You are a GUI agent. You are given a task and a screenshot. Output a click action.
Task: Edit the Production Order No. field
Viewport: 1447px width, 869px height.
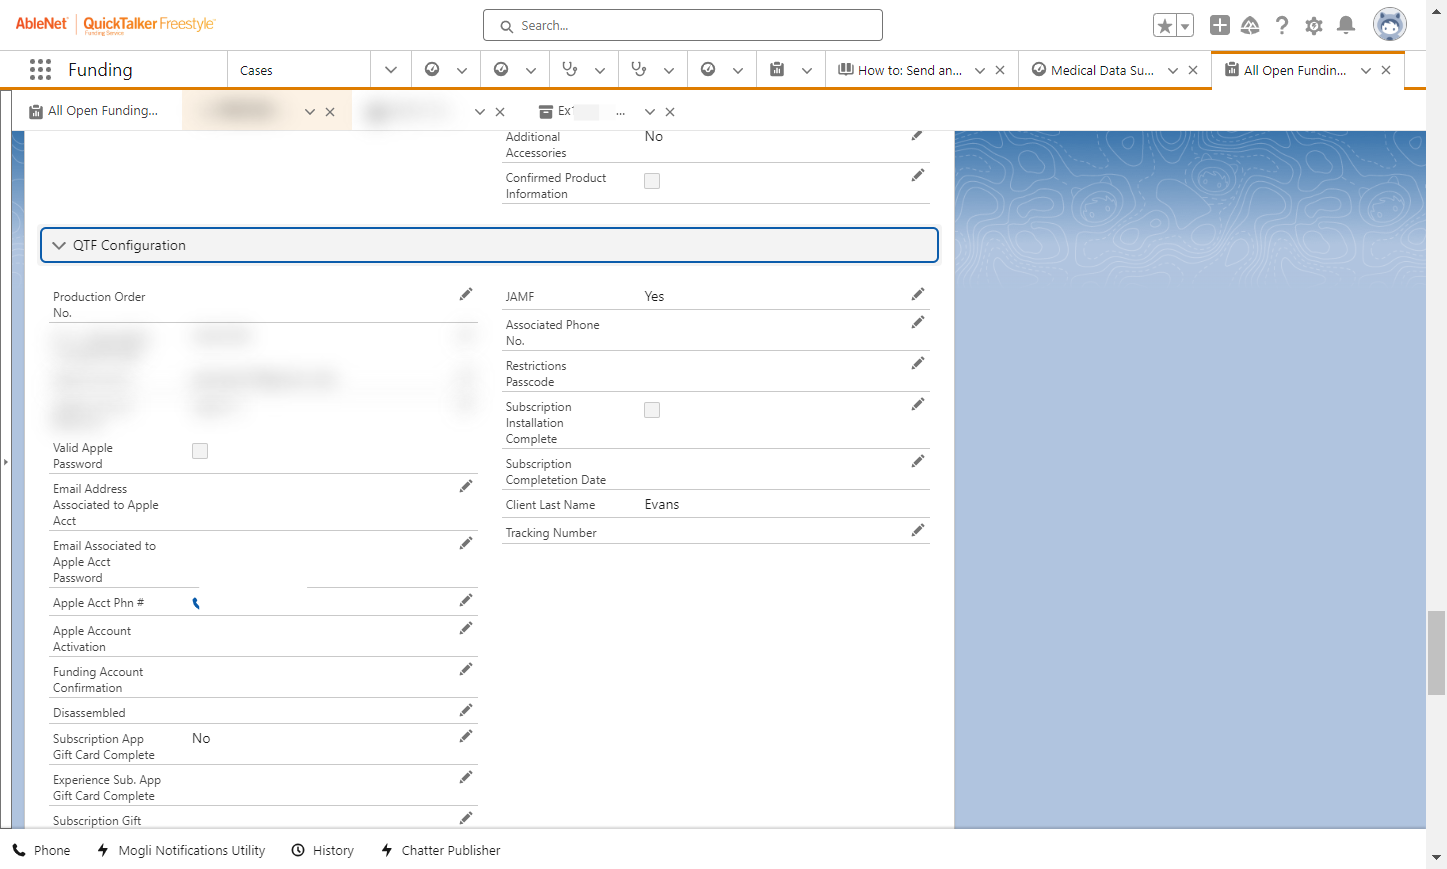pyautogui.click(x=465, y=295)
